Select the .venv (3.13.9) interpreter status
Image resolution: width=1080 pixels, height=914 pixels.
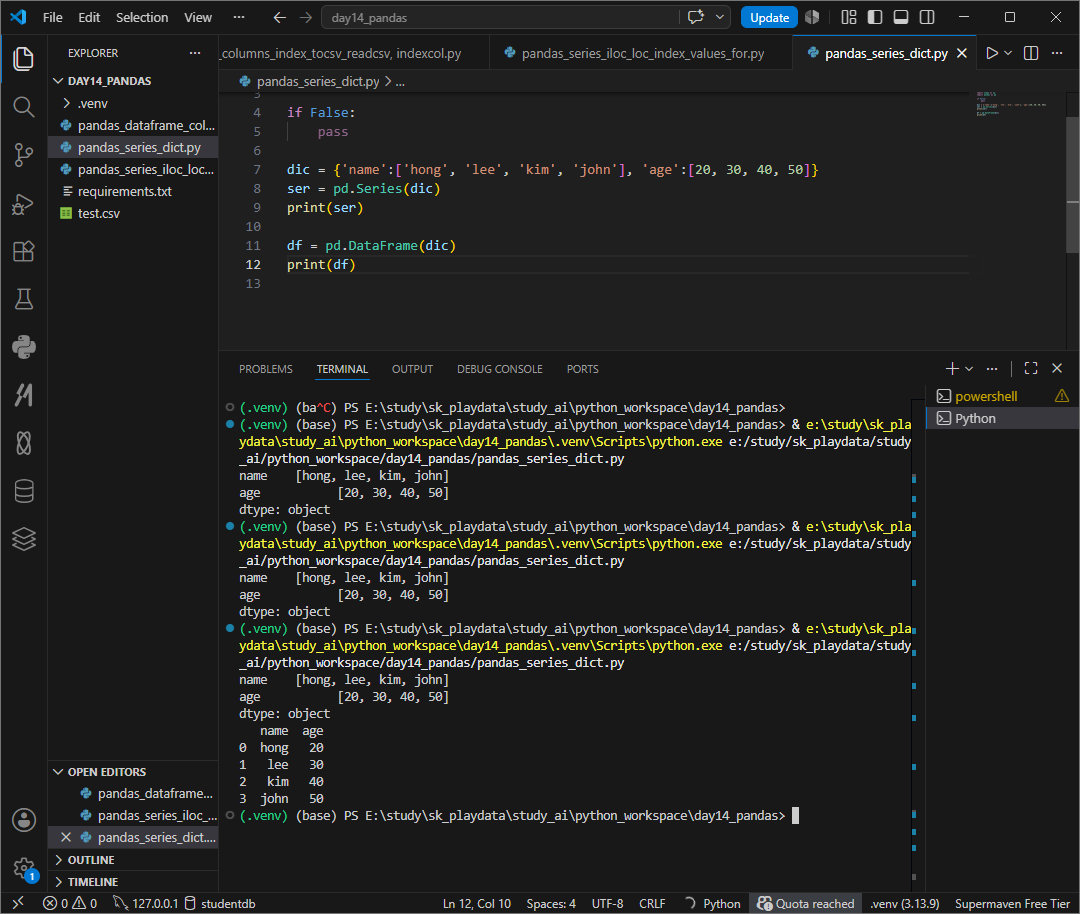[x=905, y=903]
